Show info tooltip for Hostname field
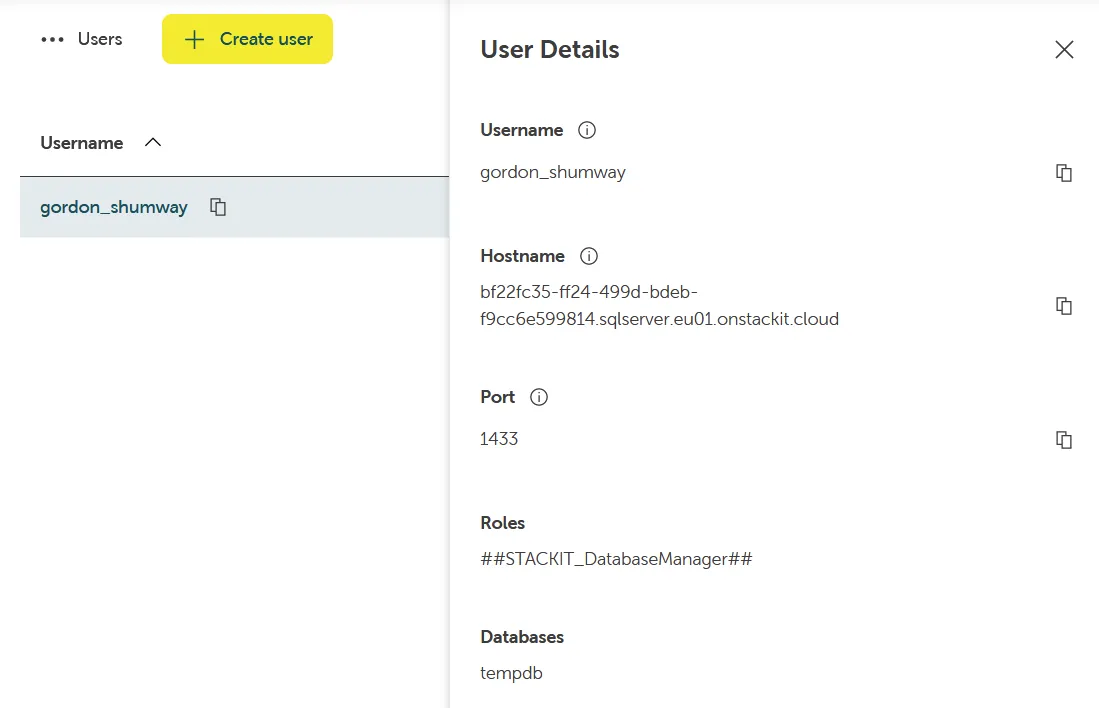Screen dimensions: 1099x708 pyautogui.click(x=589, y=256)
